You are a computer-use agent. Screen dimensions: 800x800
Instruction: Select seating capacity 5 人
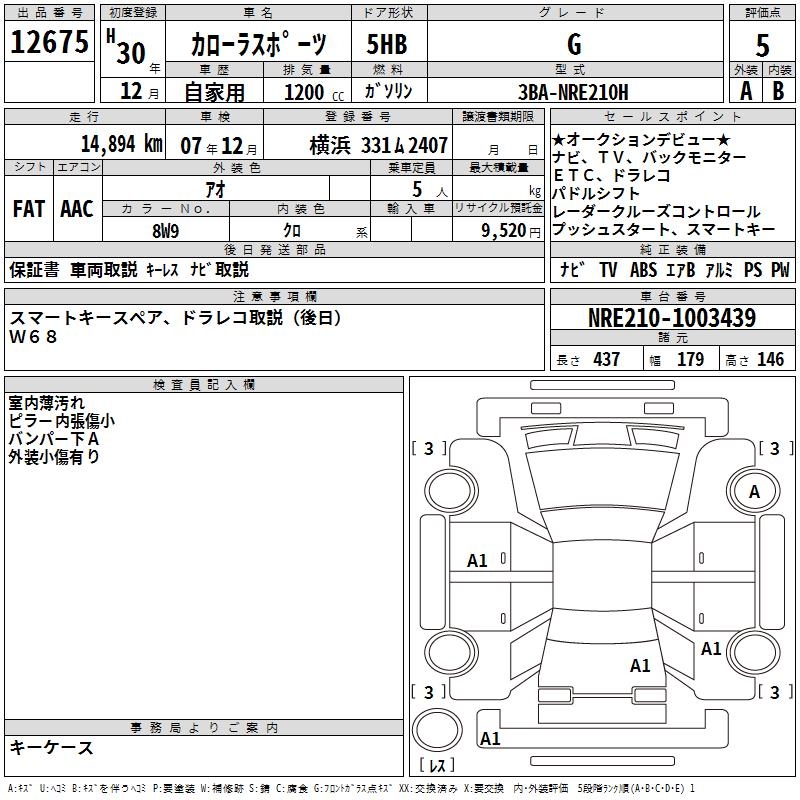tap(430, 190)
